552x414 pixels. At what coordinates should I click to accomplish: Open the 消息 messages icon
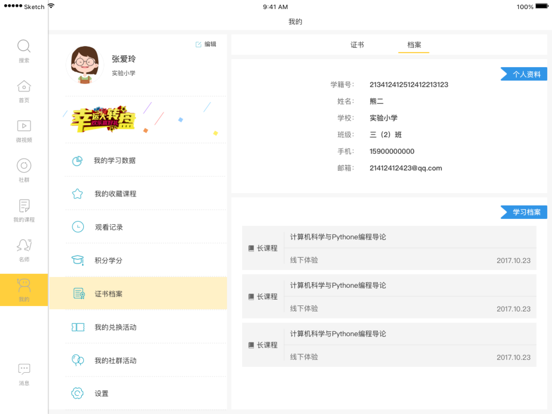click(24, 369)
